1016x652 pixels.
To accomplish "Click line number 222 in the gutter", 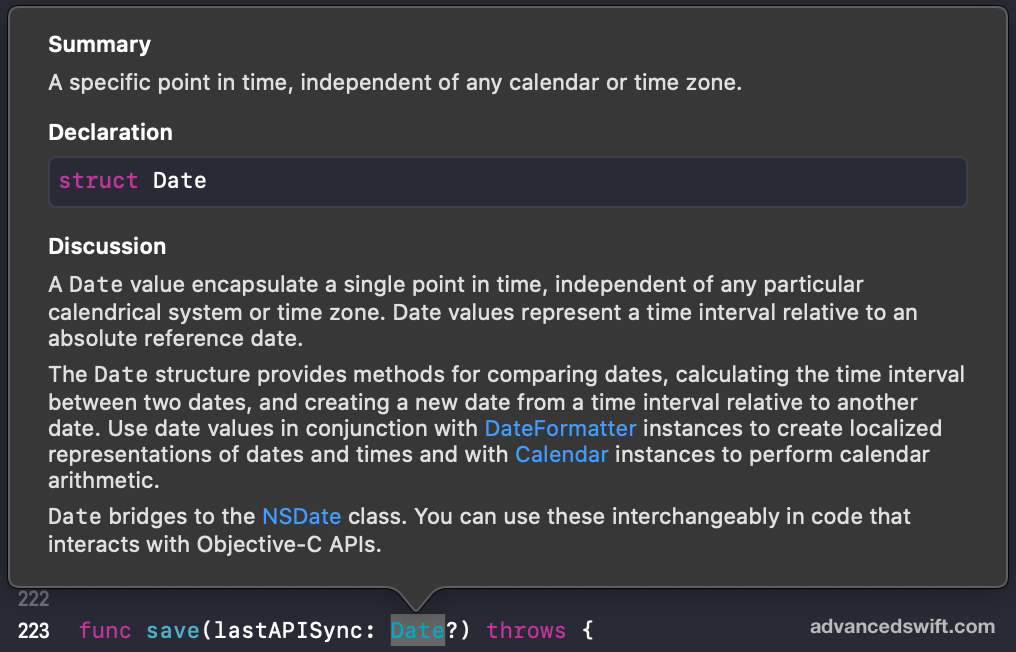I will pyautogui.click(x=32, y=599).
